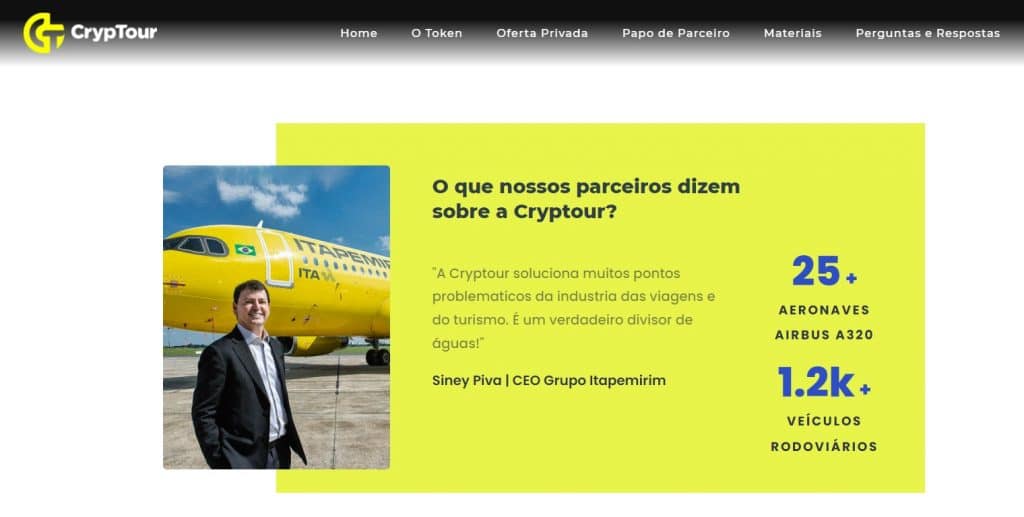Image resolution: width=1024 pixels, height=517 pixels.
Task: Click the Veículos Rodoviários label
Action: [824, 433]
